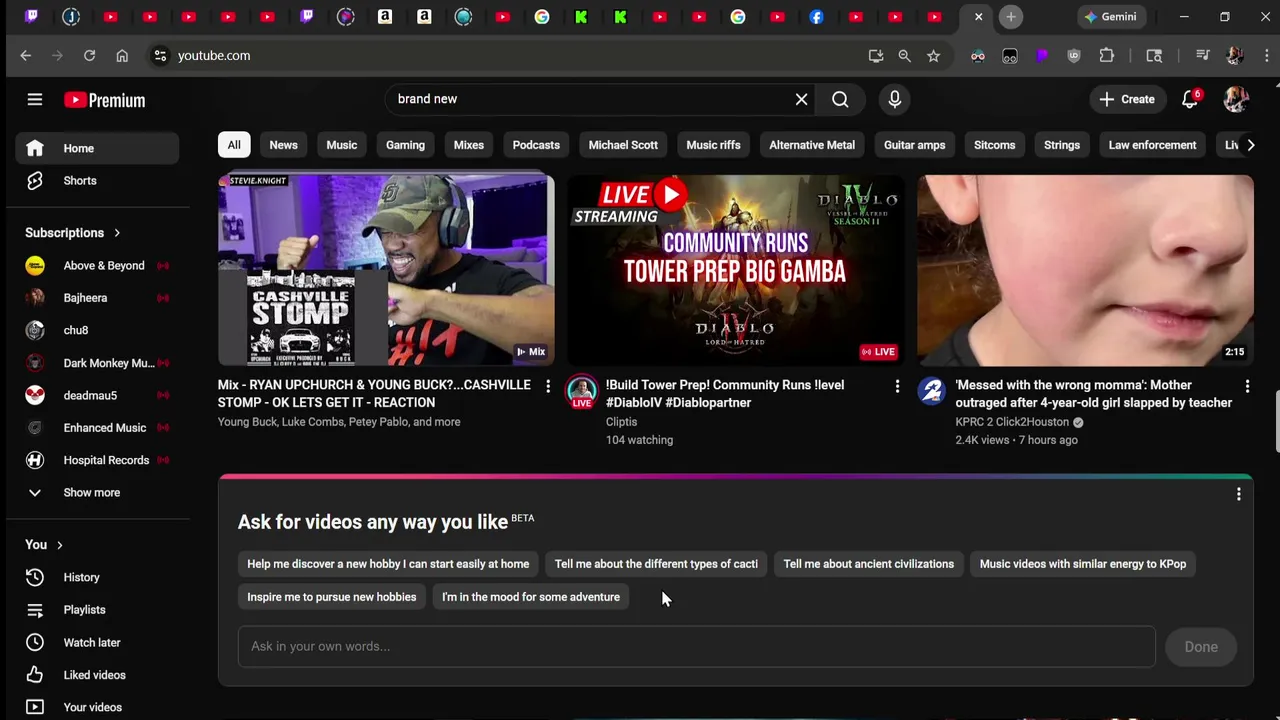Open the chu8 subscription

[x=97, y=330]
